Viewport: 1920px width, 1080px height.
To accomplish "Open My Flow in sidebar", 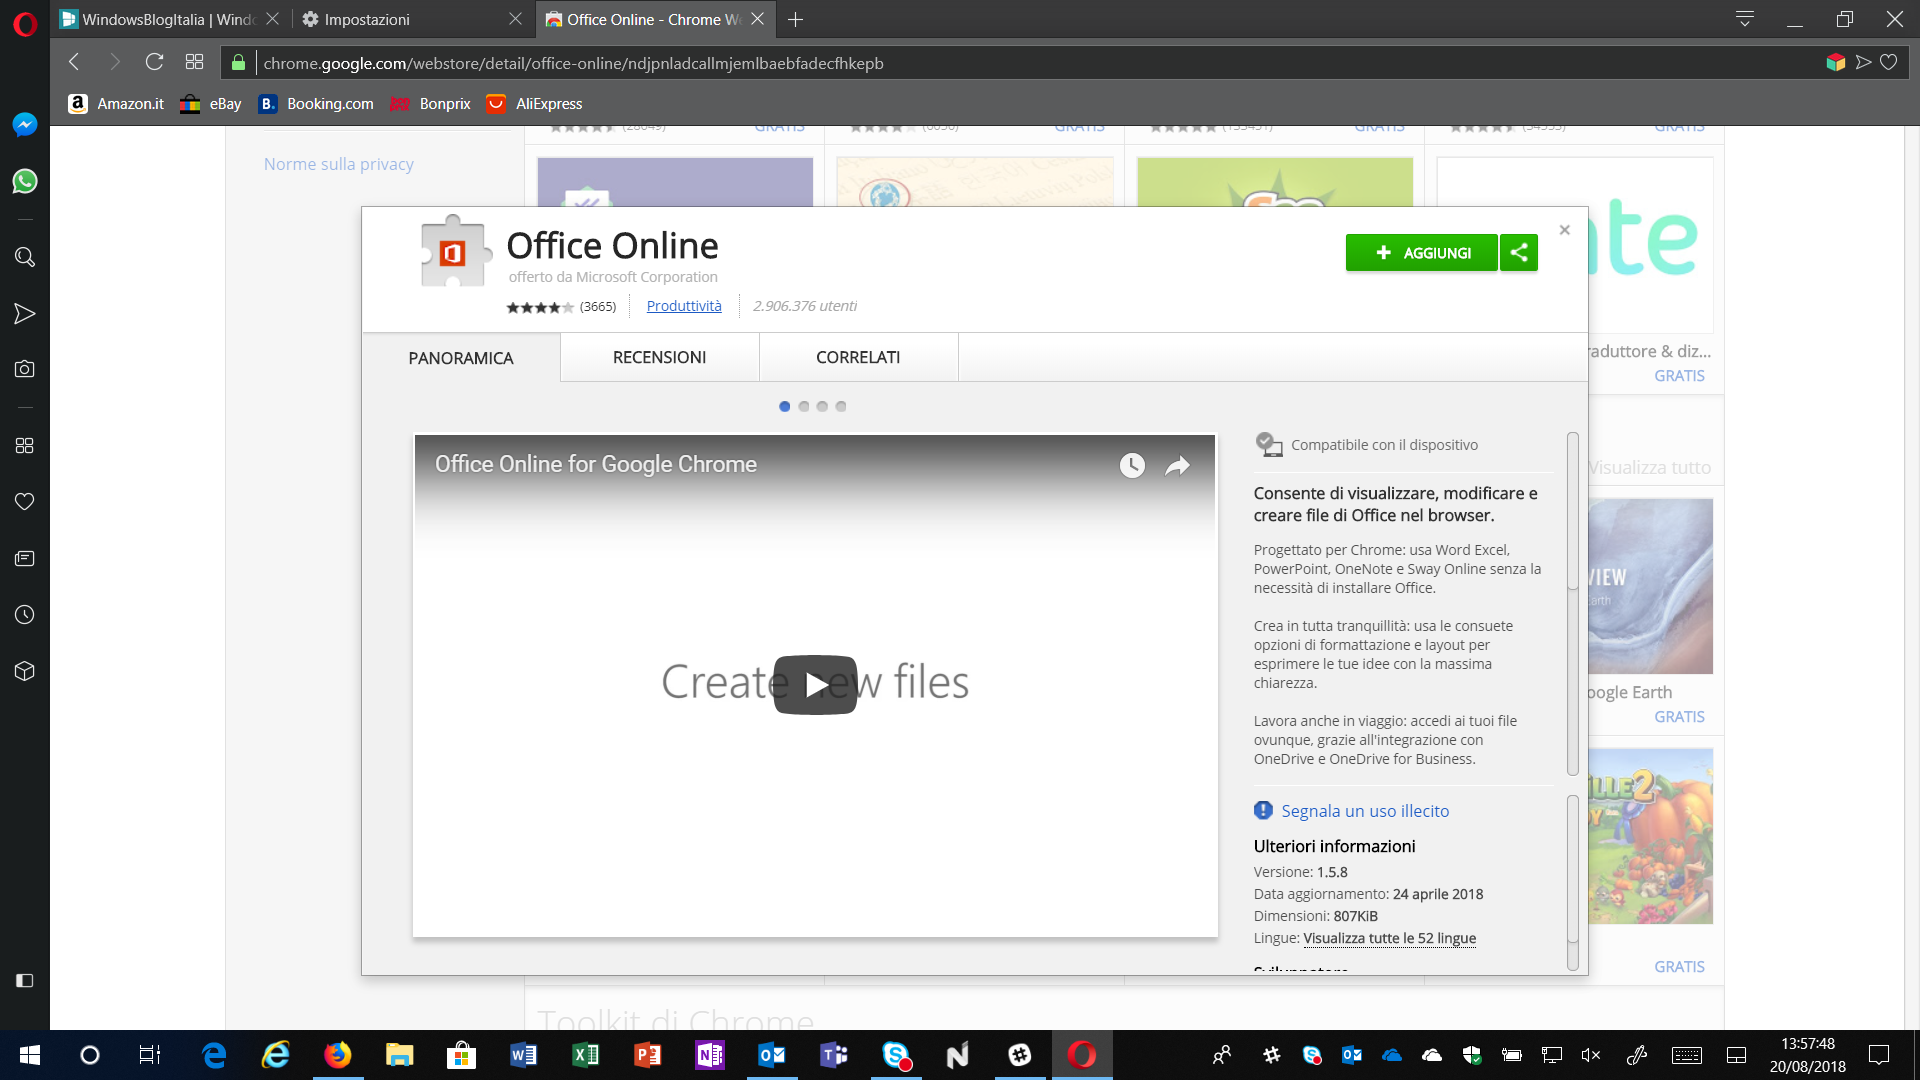I will point(25,314).
